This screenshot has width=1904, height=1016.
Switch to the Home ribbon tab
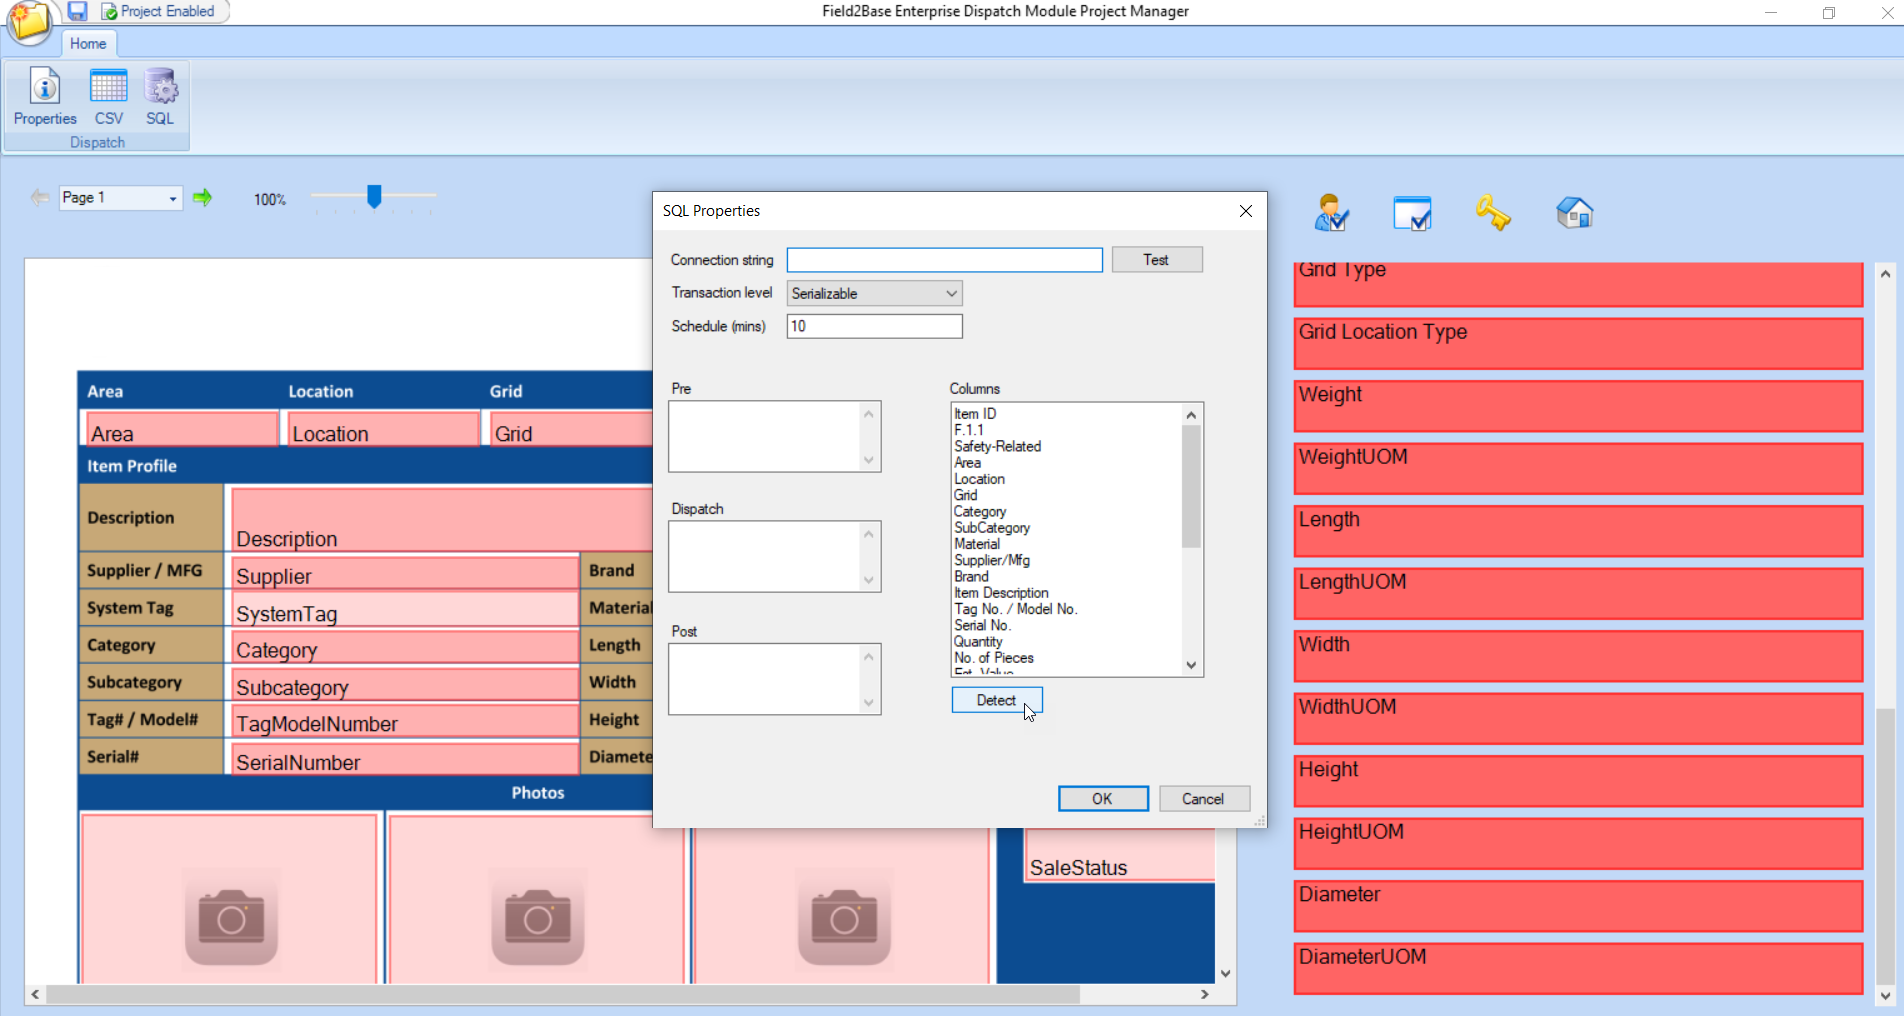(x=88, y=43)
